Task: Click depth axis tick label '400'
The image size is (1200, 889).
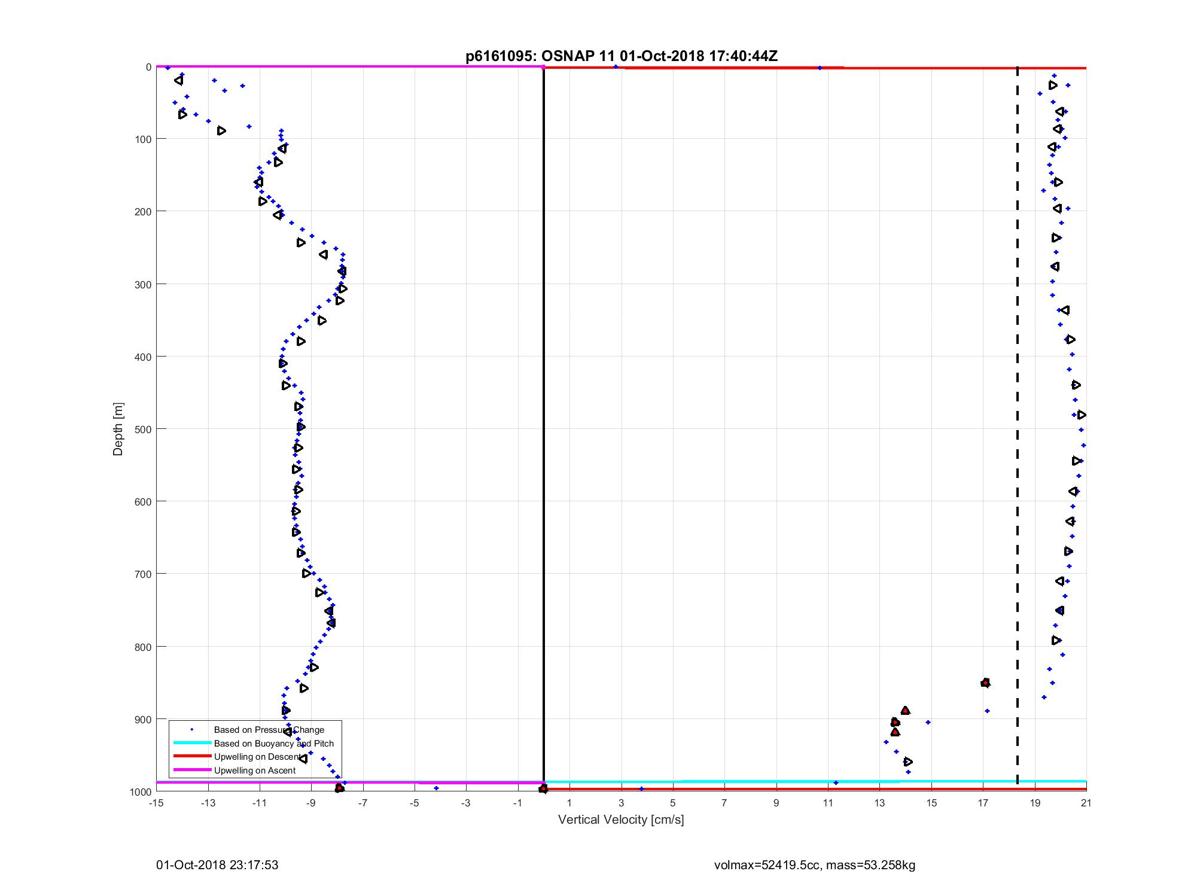Action: pyautogui.click(x=143, y=357)
